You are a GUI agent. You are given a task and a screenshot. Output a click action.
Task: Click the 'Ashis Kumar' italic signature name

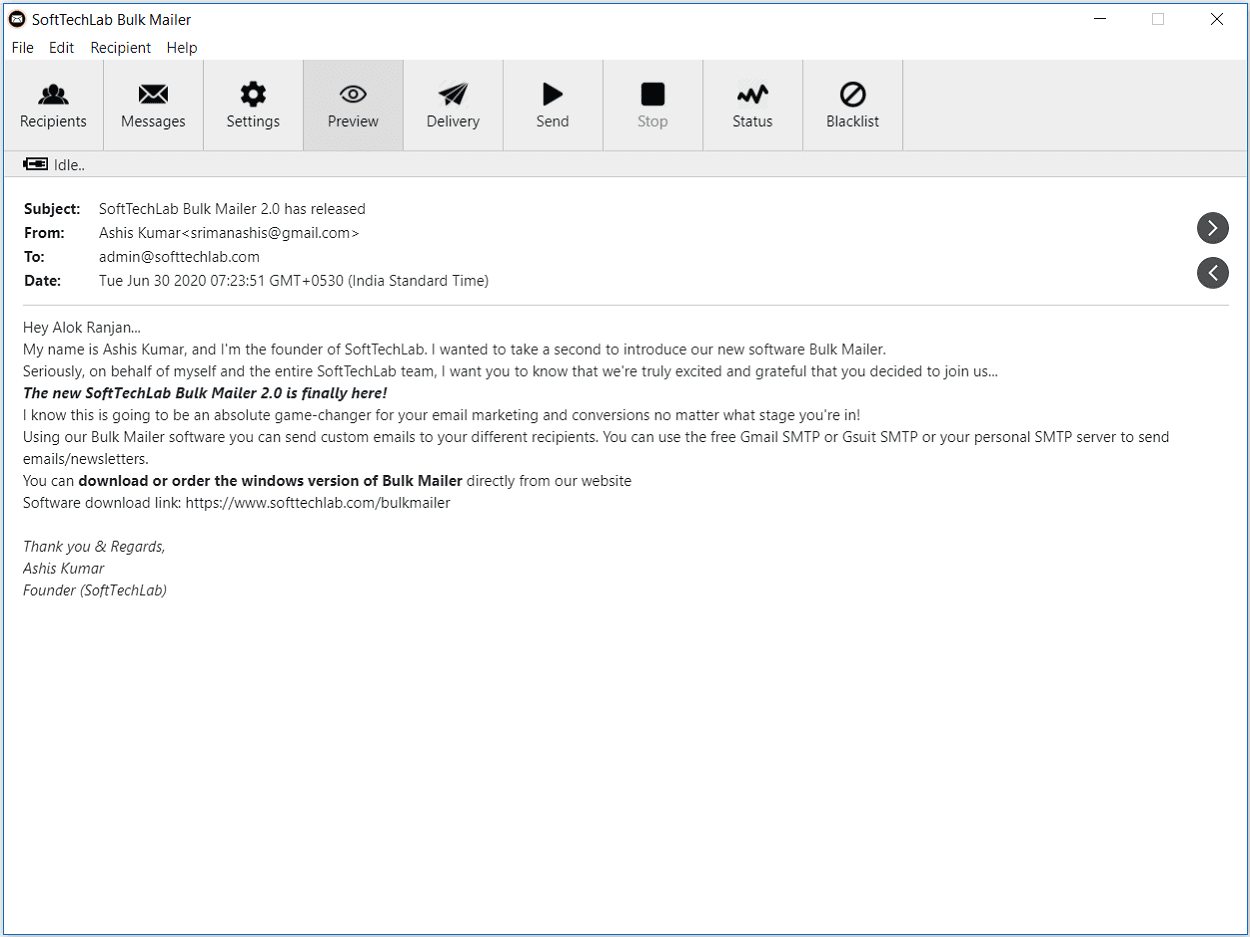pos(64,569)
